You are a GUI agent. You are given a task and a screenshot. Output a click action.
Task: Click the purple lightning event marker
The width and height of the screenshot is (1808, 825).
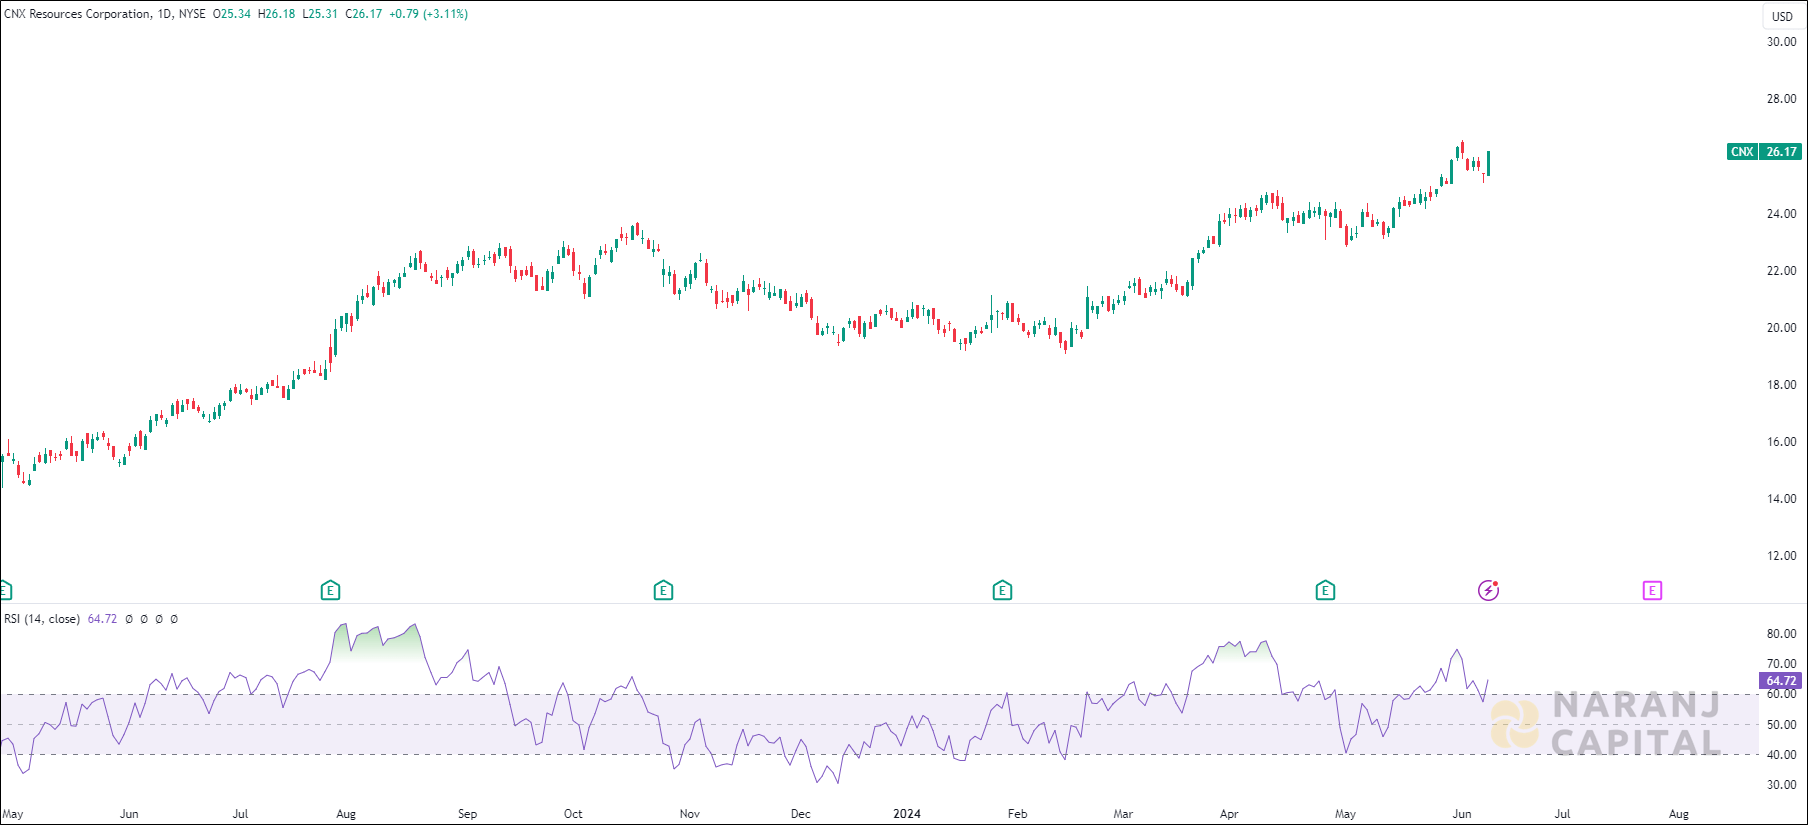click(x=1488, y=591)
